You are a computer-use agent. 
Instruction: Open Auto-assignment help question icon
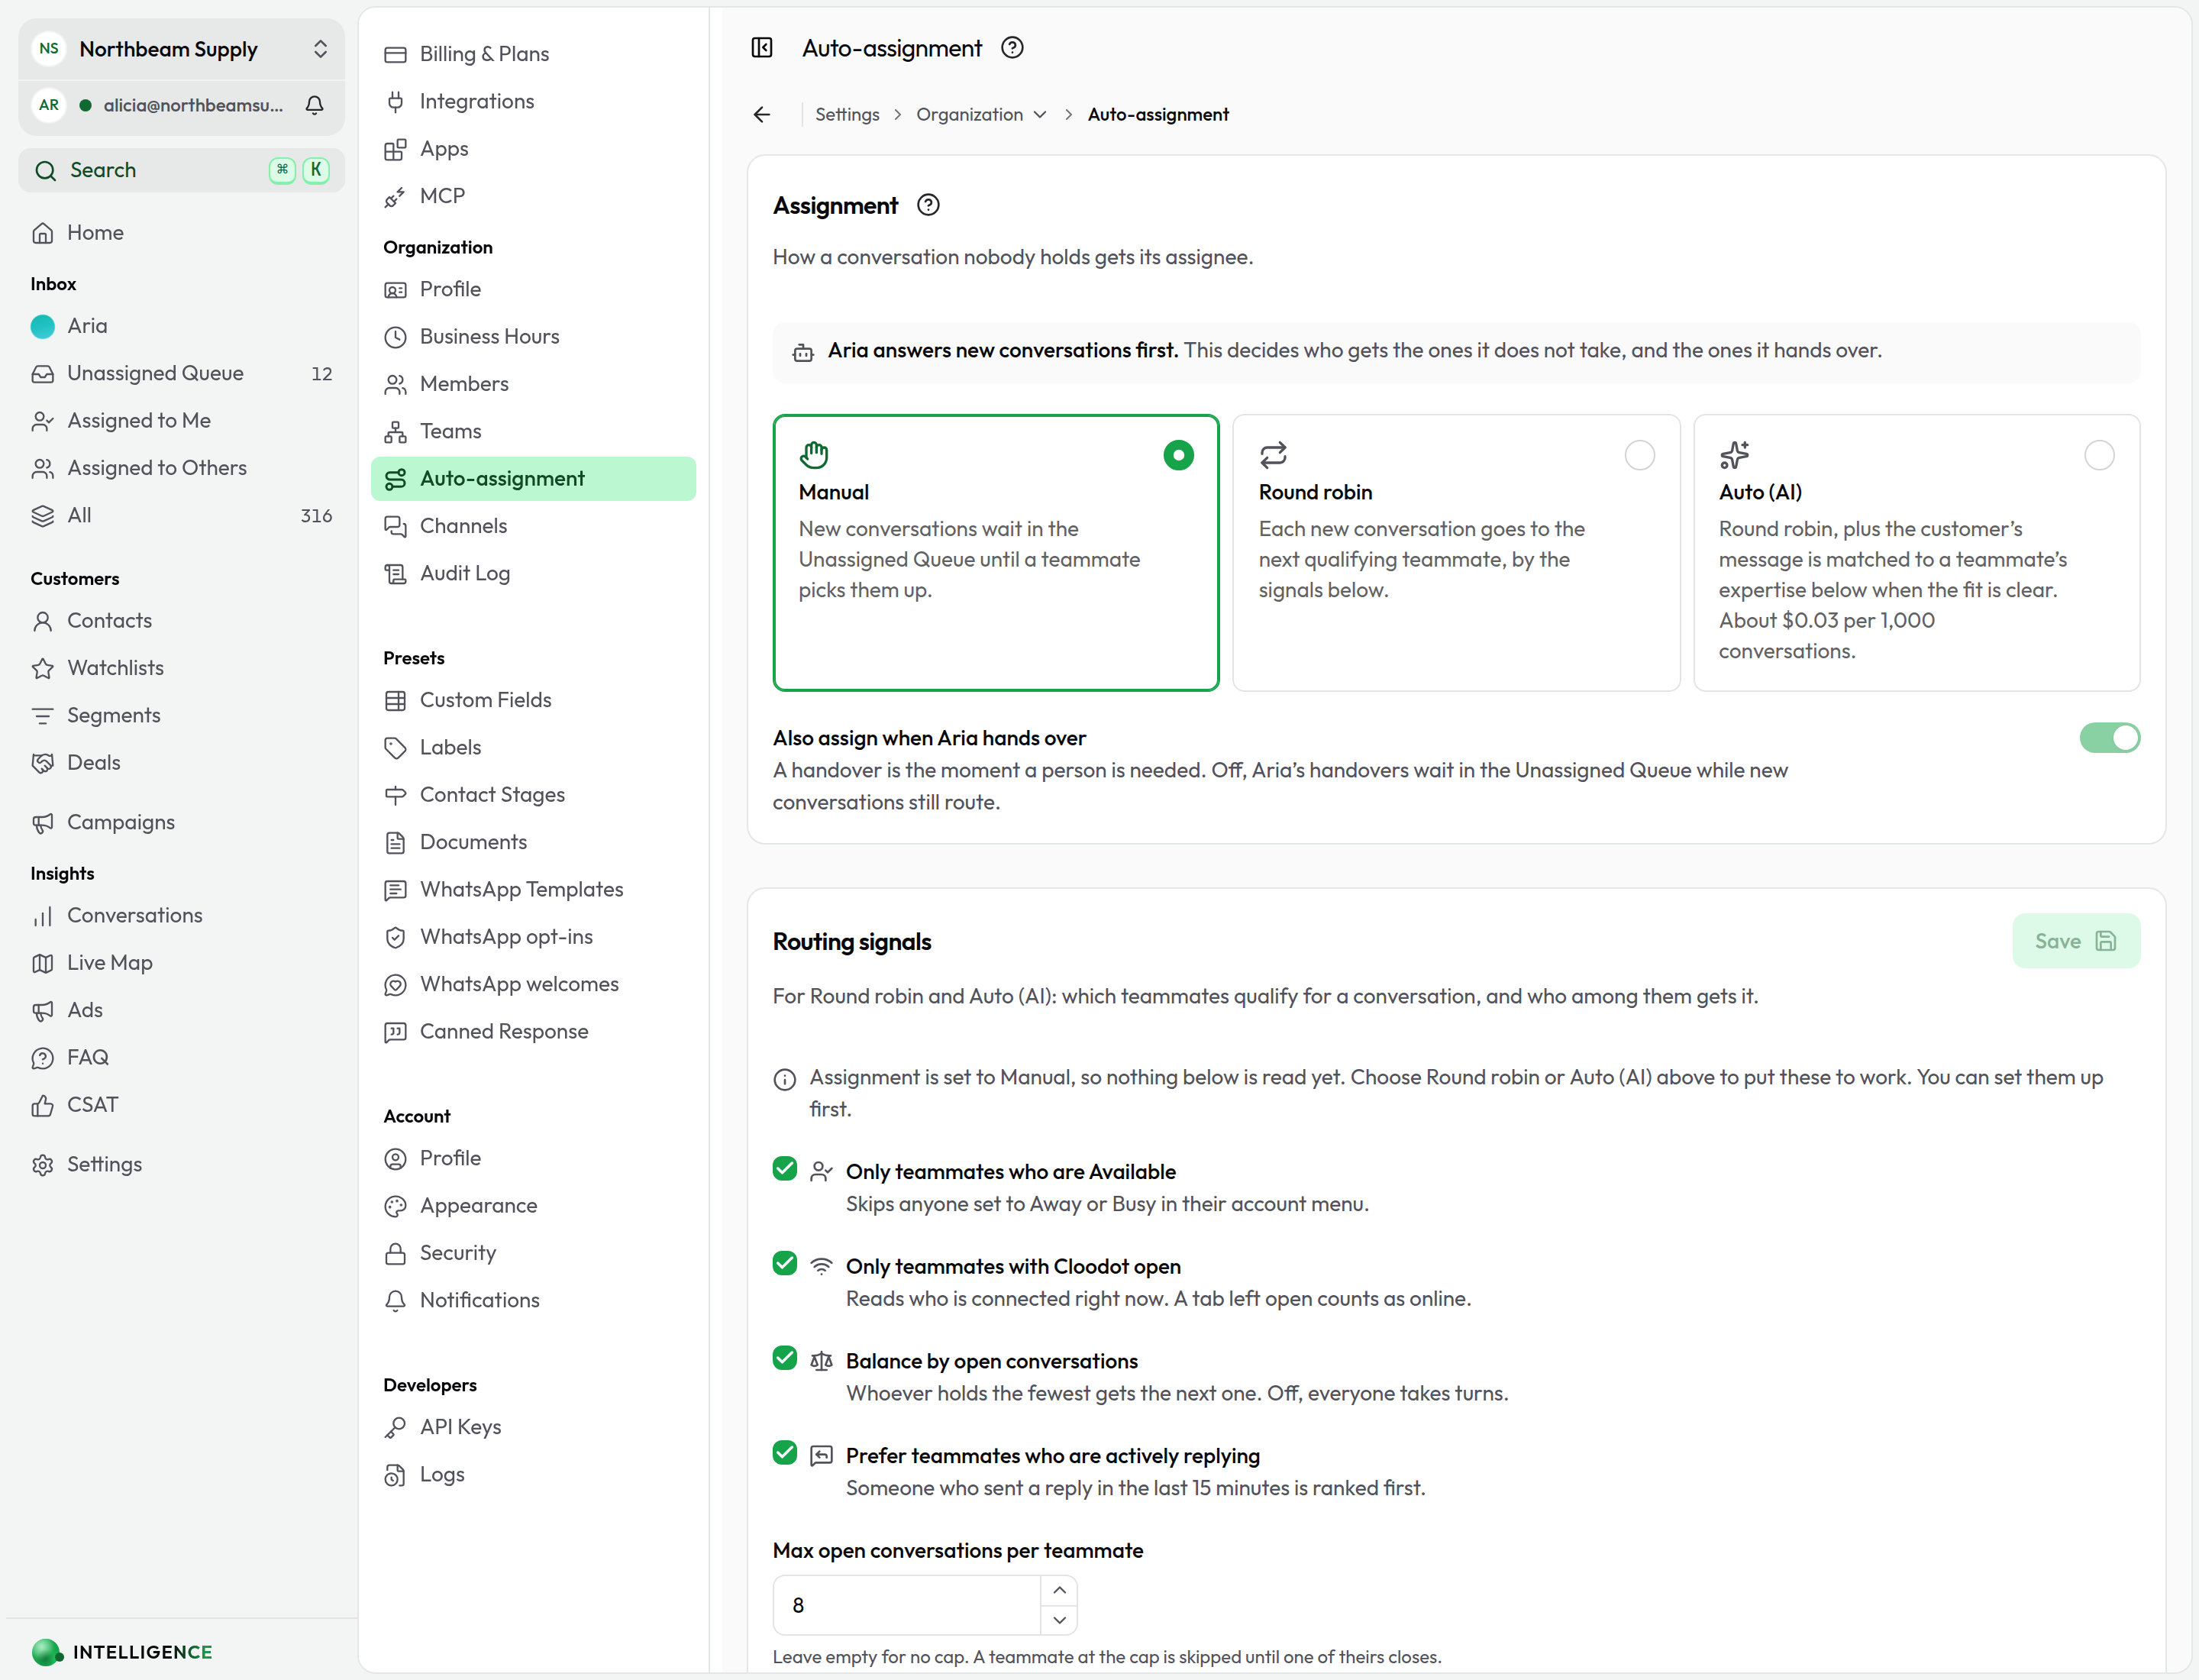tap(1012, 48)
